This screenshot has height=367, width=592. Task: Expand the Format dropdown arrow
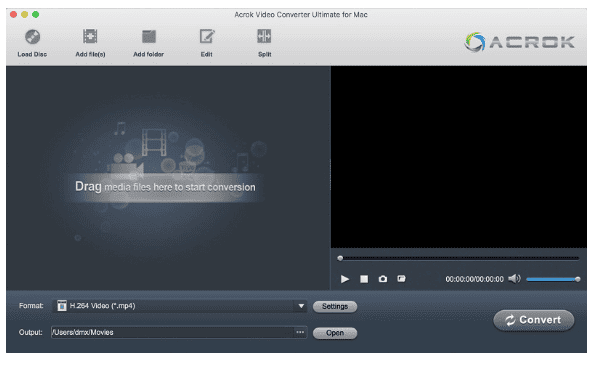[301, 306]
